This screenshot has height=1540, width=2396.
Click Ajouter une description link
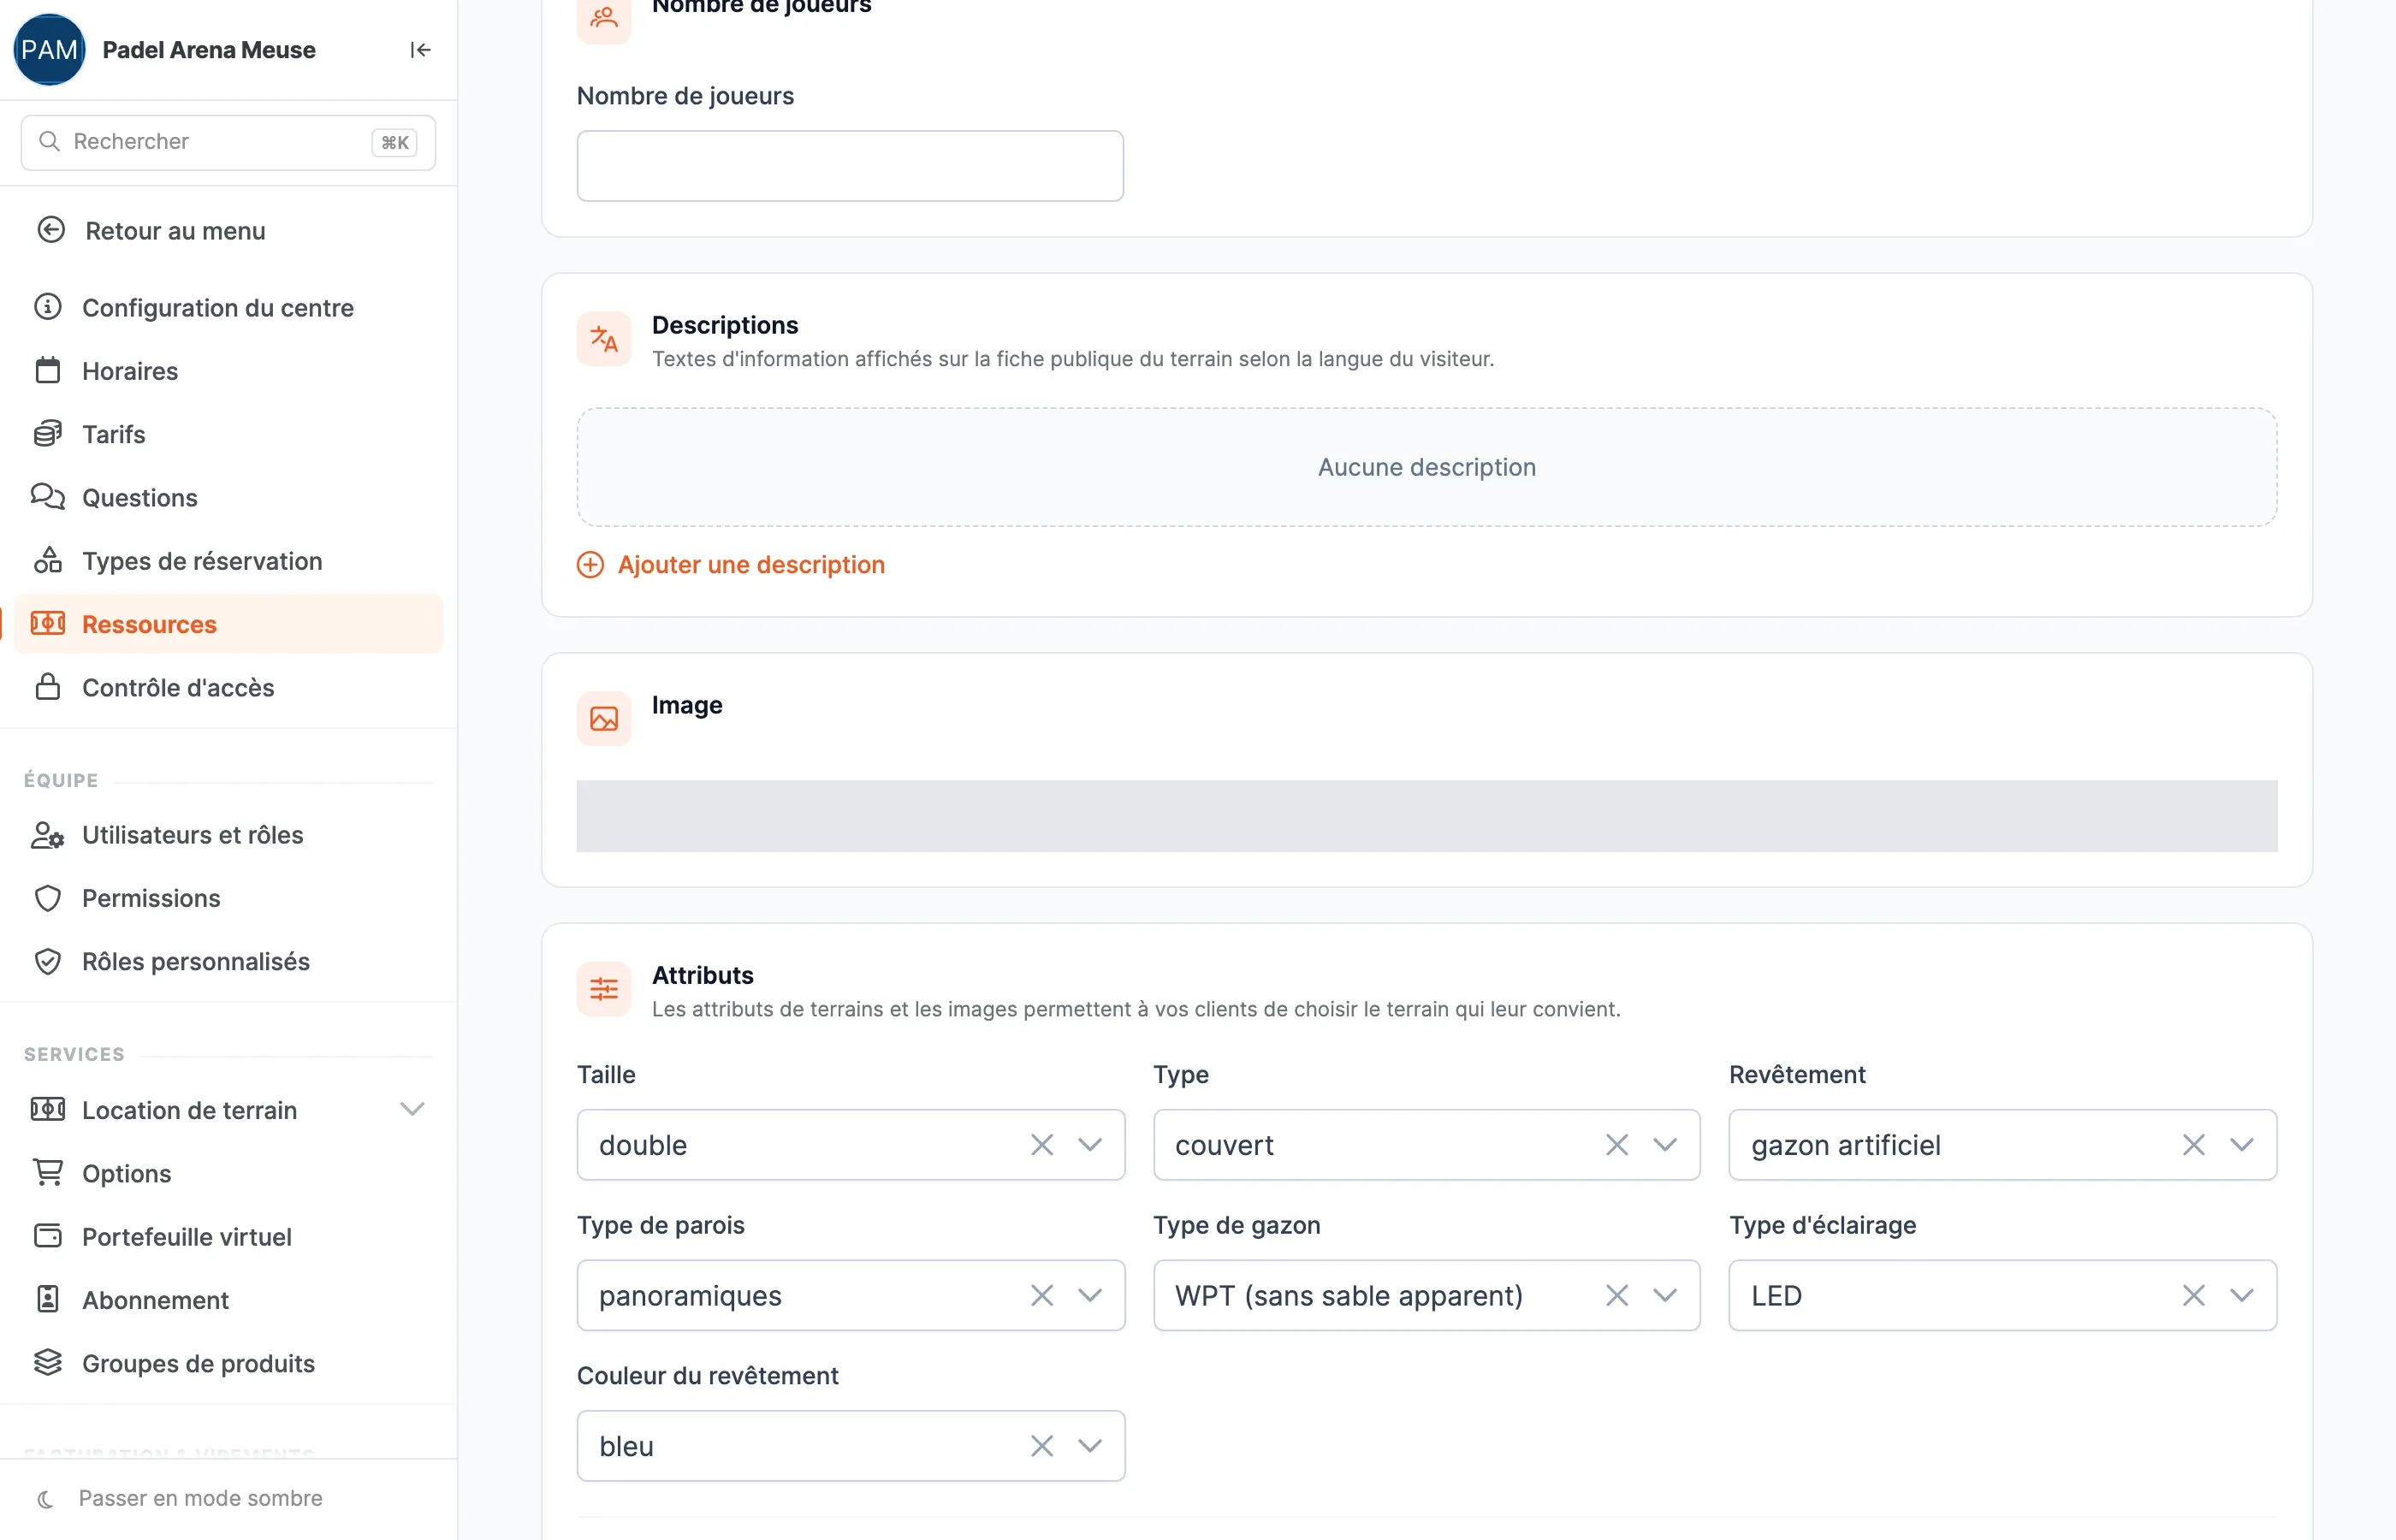731,565
